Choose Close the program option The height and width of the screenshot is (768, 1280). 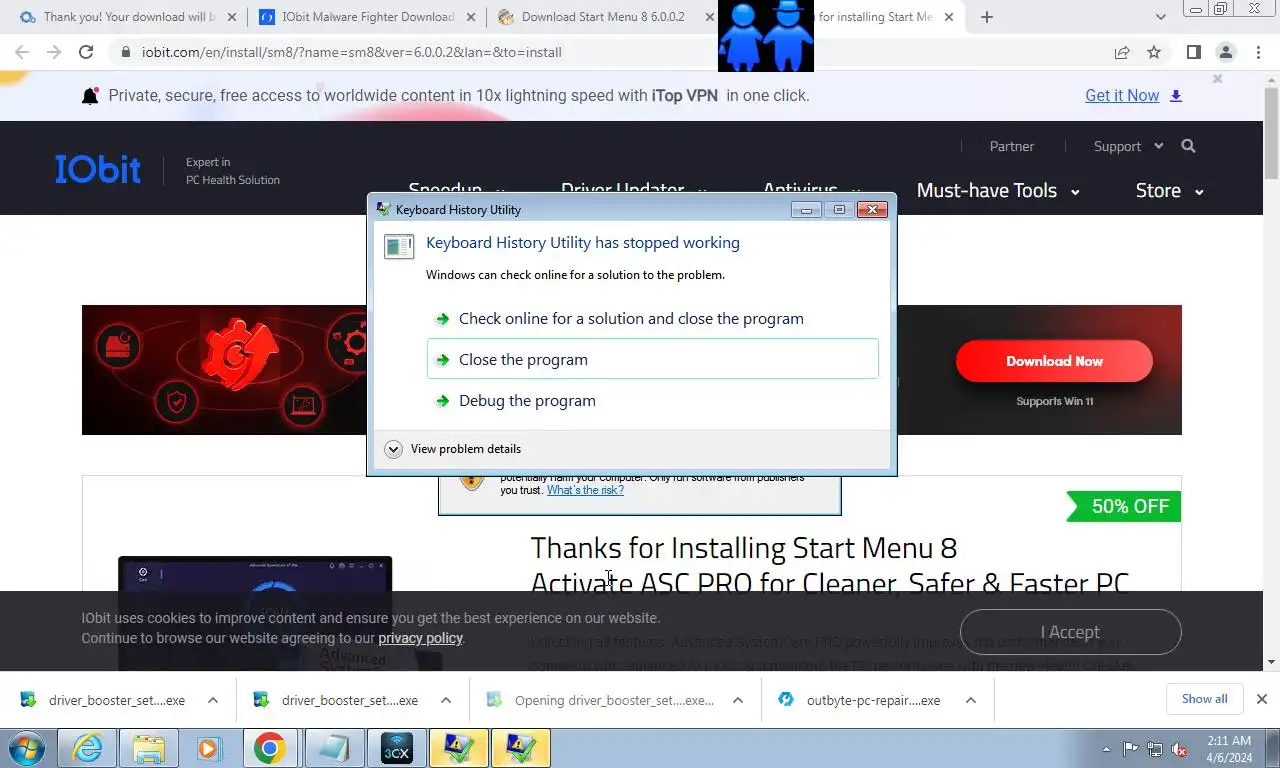pyautogui.click(x=652, y=359)
